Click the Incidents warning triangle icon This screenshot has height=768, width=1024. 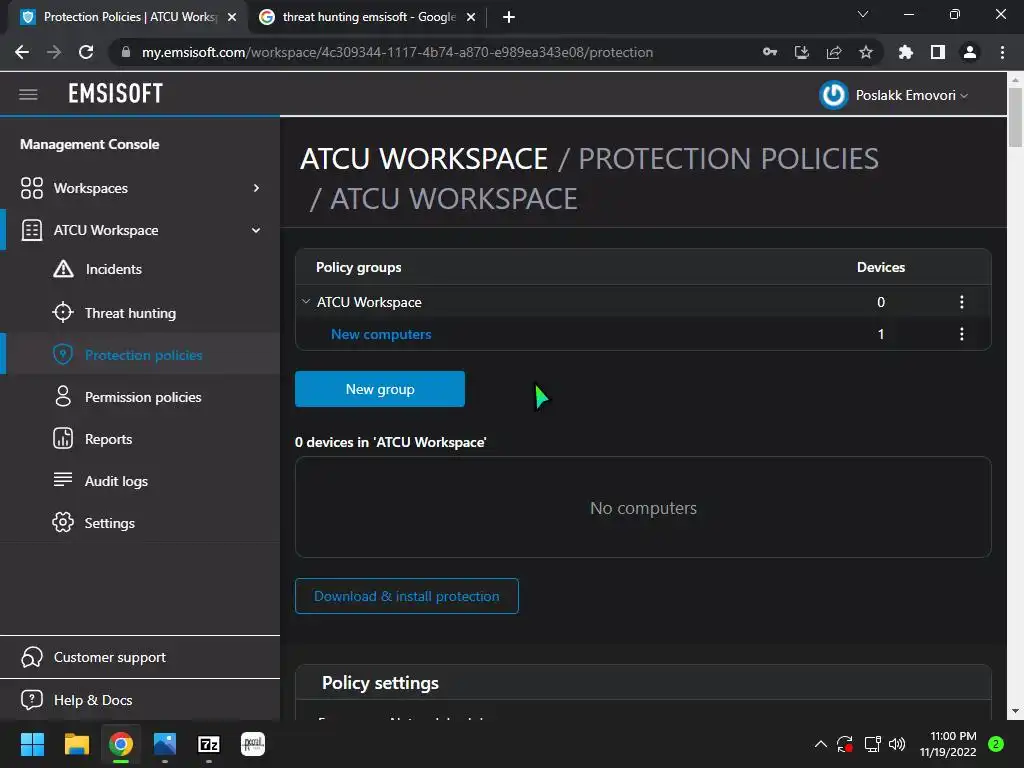pyautogui.click(x=63, y=269)
